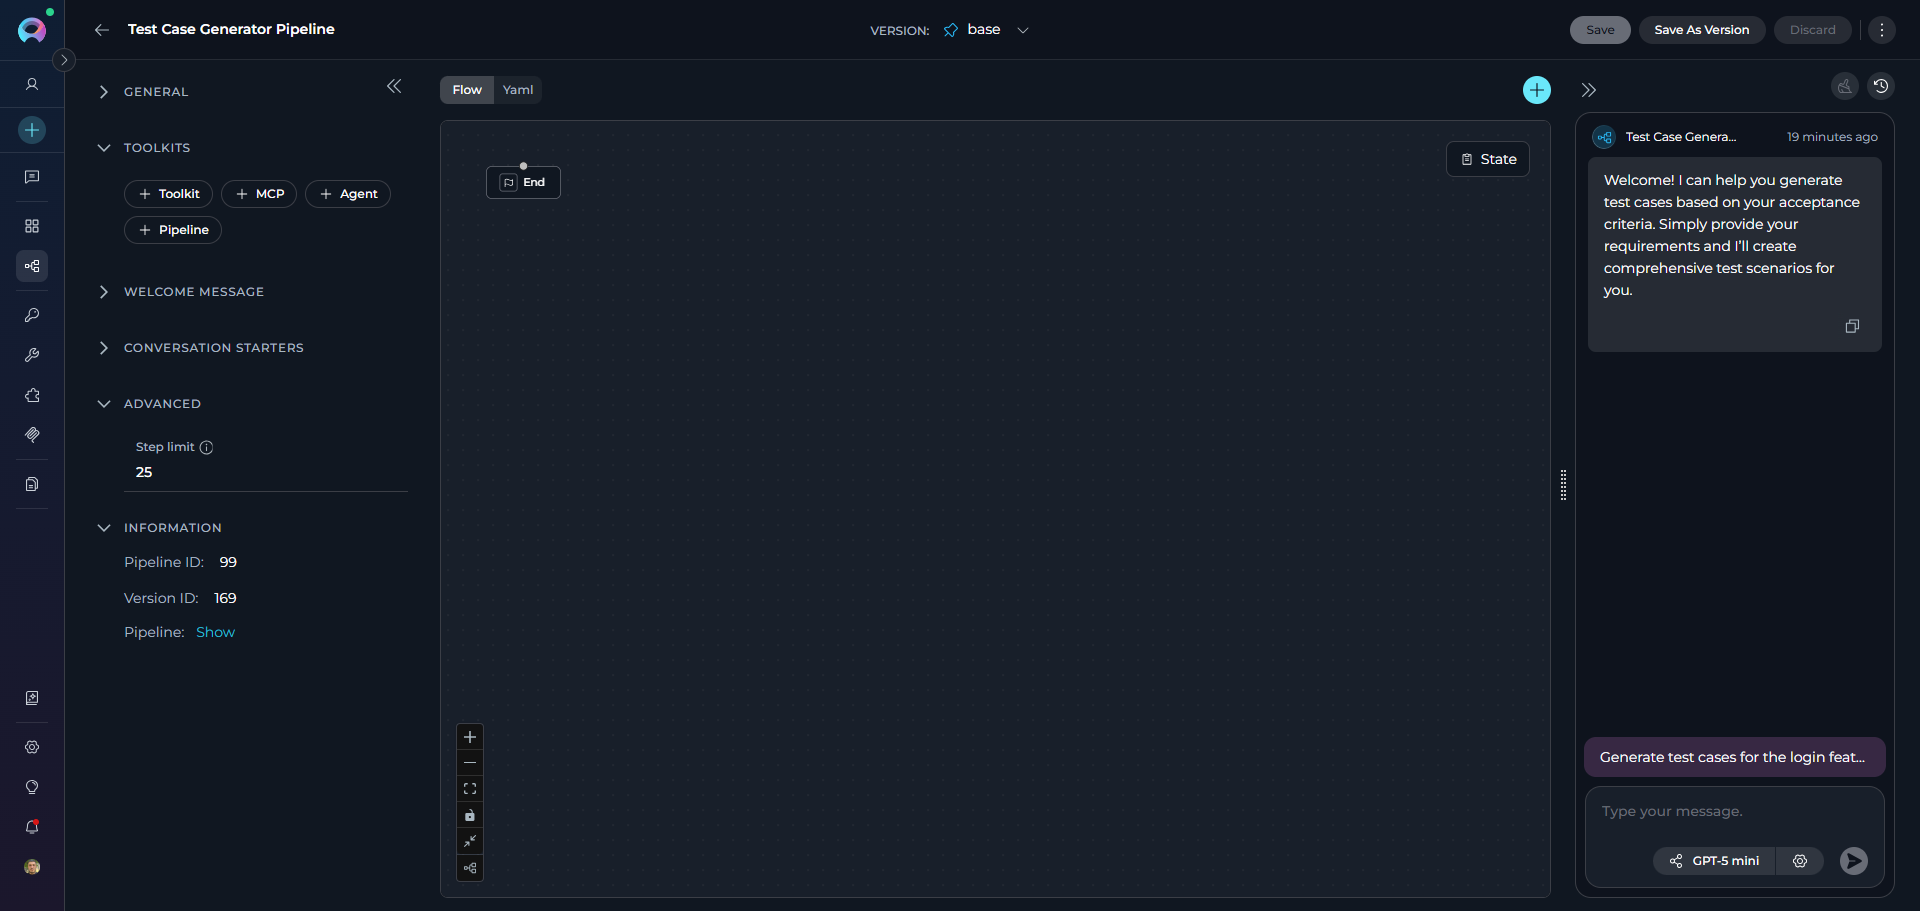Open the key credentials icon in sidebar

coord(32,315)
